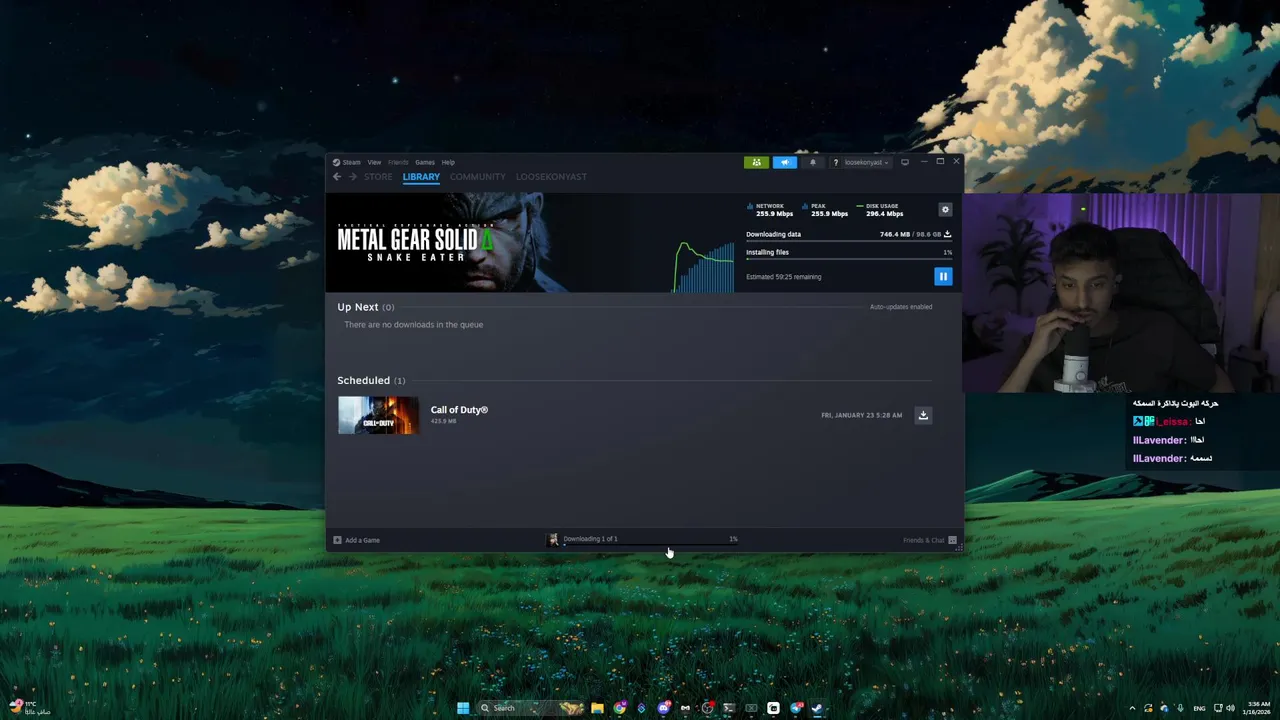Open Chrome from the taskbar
Viewport: 1280px width, 720px height.
point(619,708)
